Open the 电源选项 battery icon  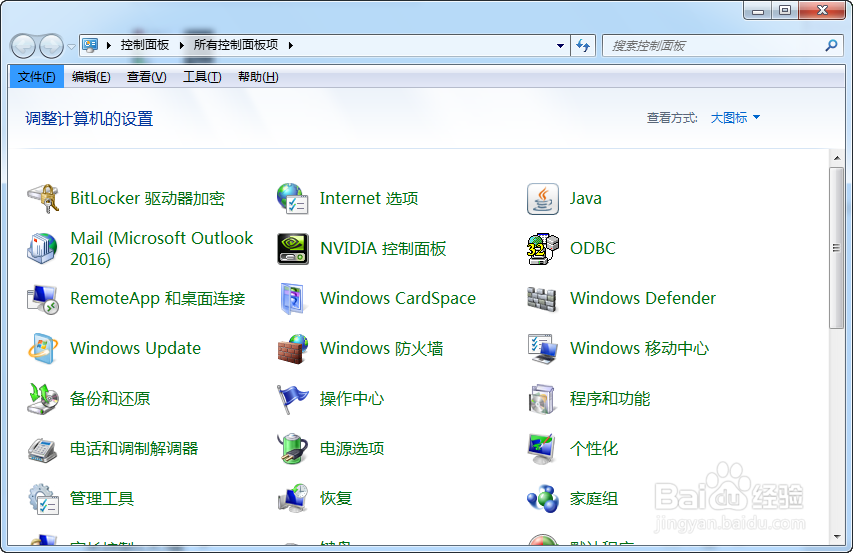click(293, 449)
